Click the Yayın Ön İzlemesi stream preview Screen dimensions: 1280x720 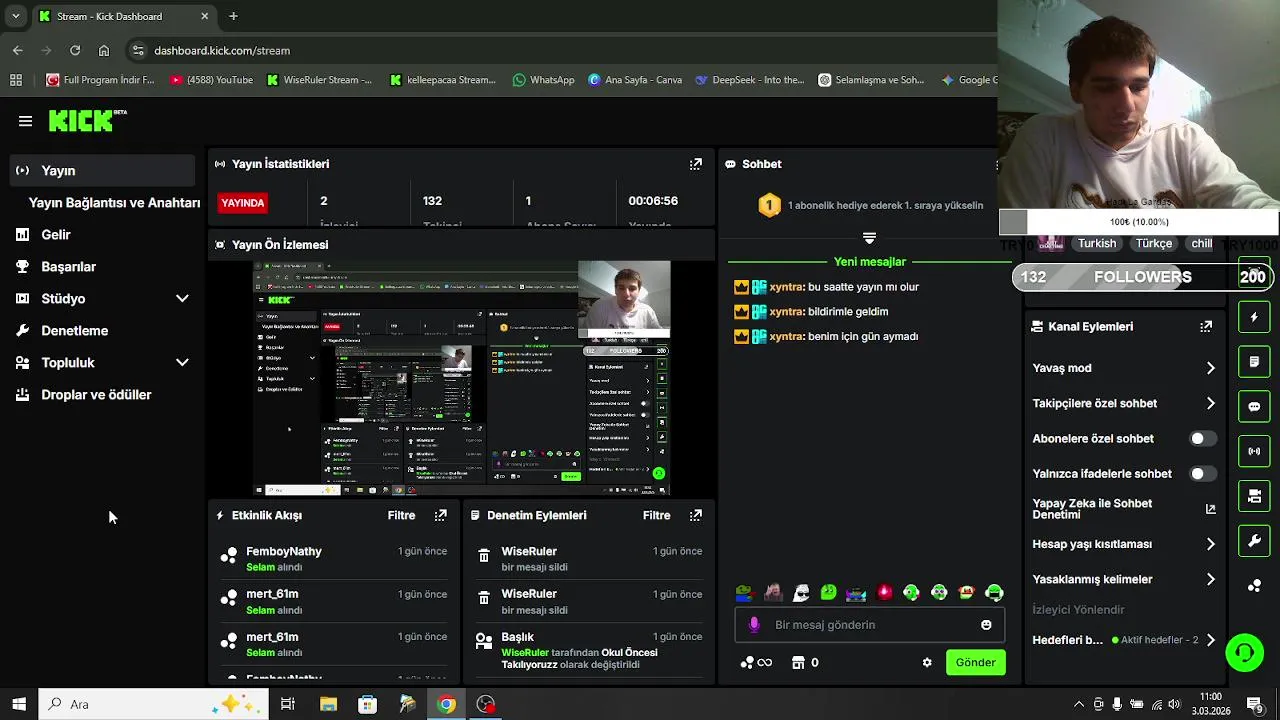461,378
